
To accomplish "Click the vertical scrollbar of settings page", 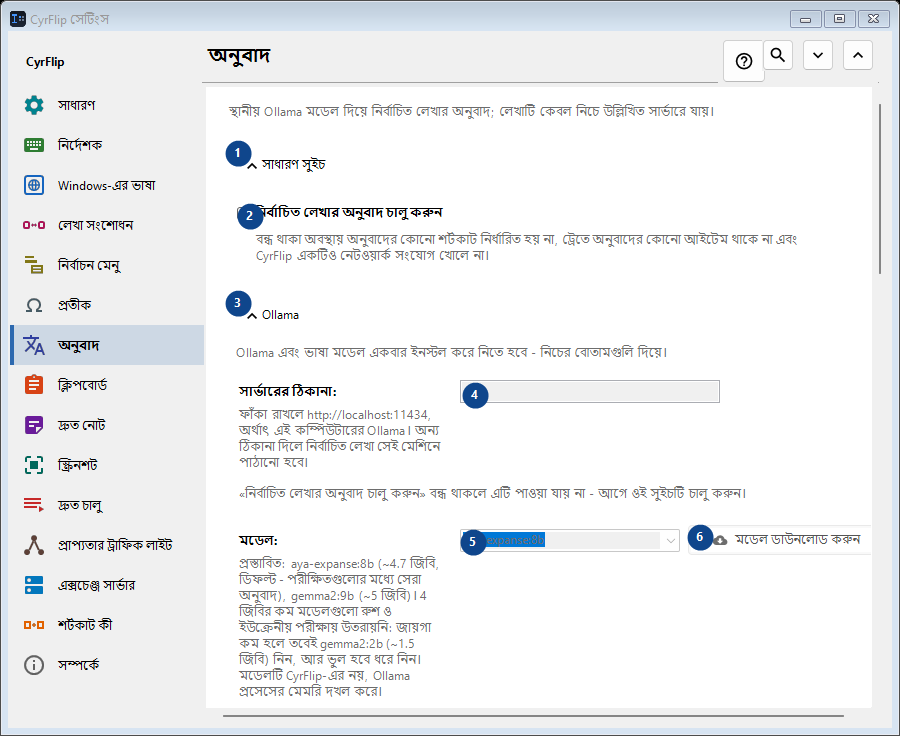I will pos(879,188).
